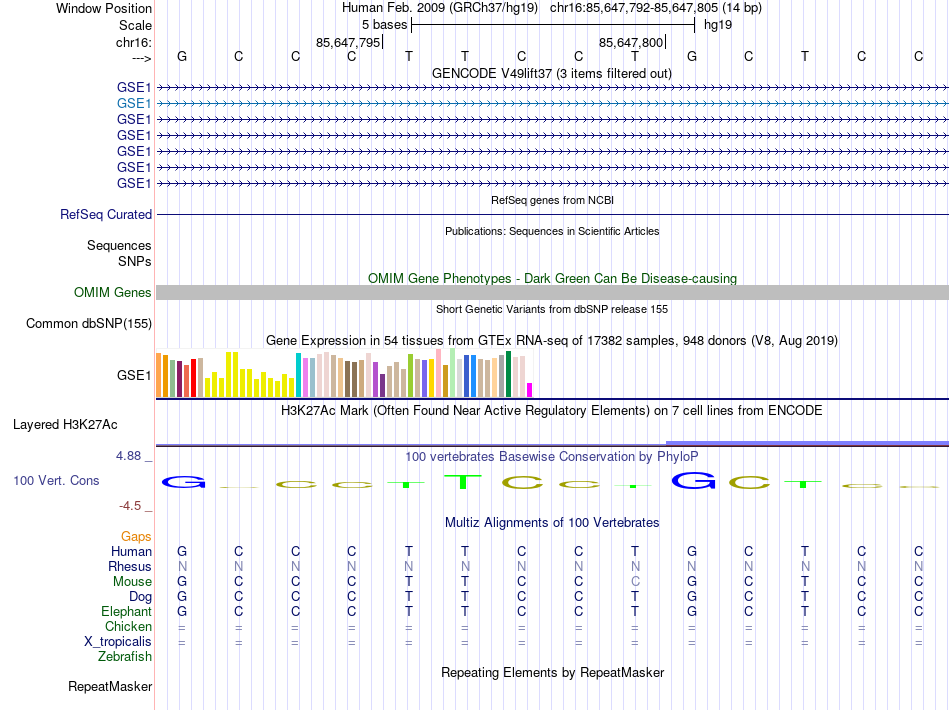Screen dimensions: 950x710
Task: Click the 'Zebrafish' alignment row label
Action: pyautogui.click(x=125, y=656)
